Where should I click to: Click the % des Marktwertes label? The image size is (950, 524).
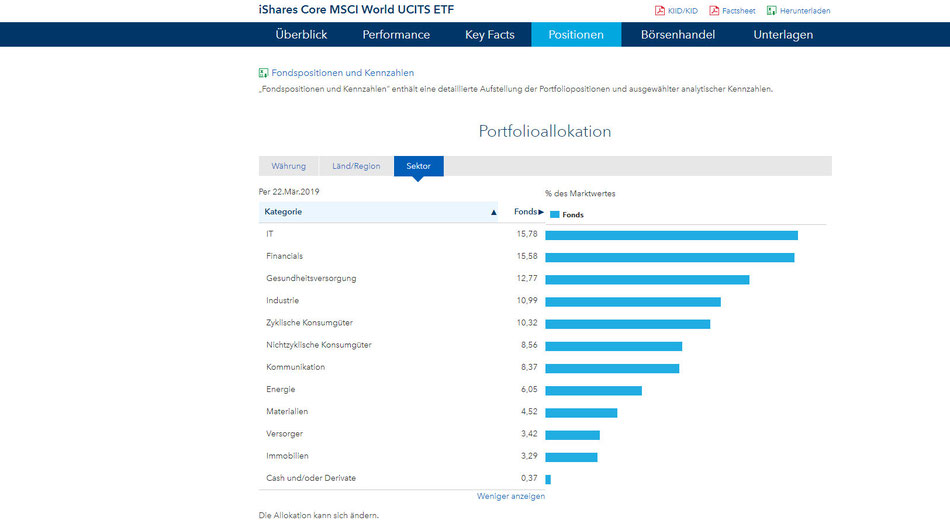point(580,194)
